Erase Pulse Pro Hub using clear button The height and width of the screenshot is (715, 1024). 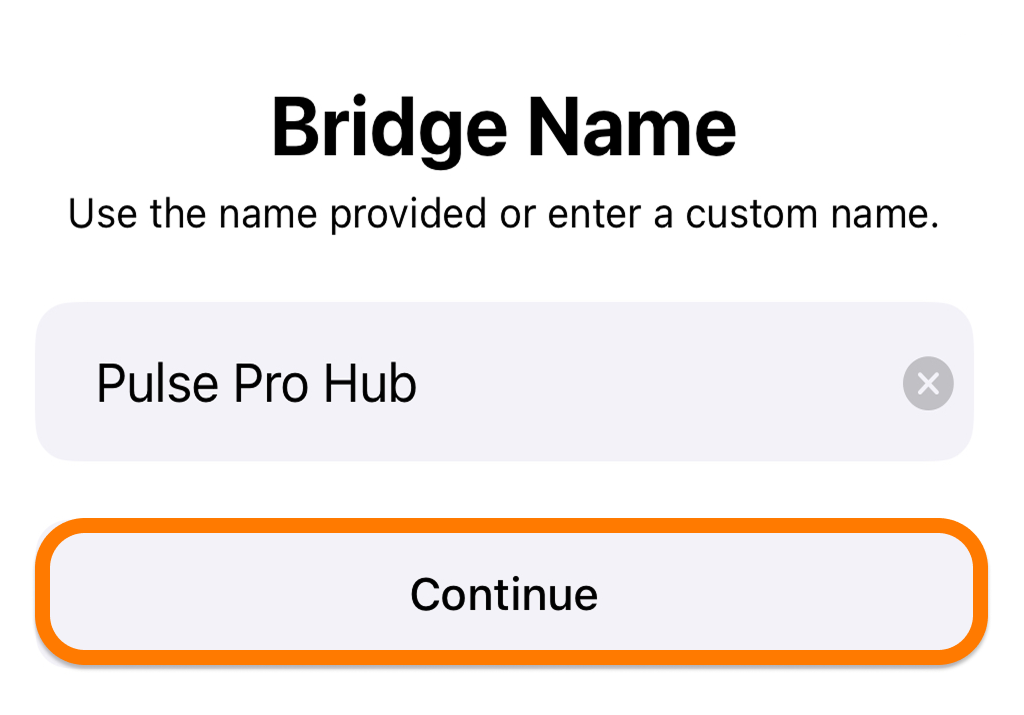[928, 383]
